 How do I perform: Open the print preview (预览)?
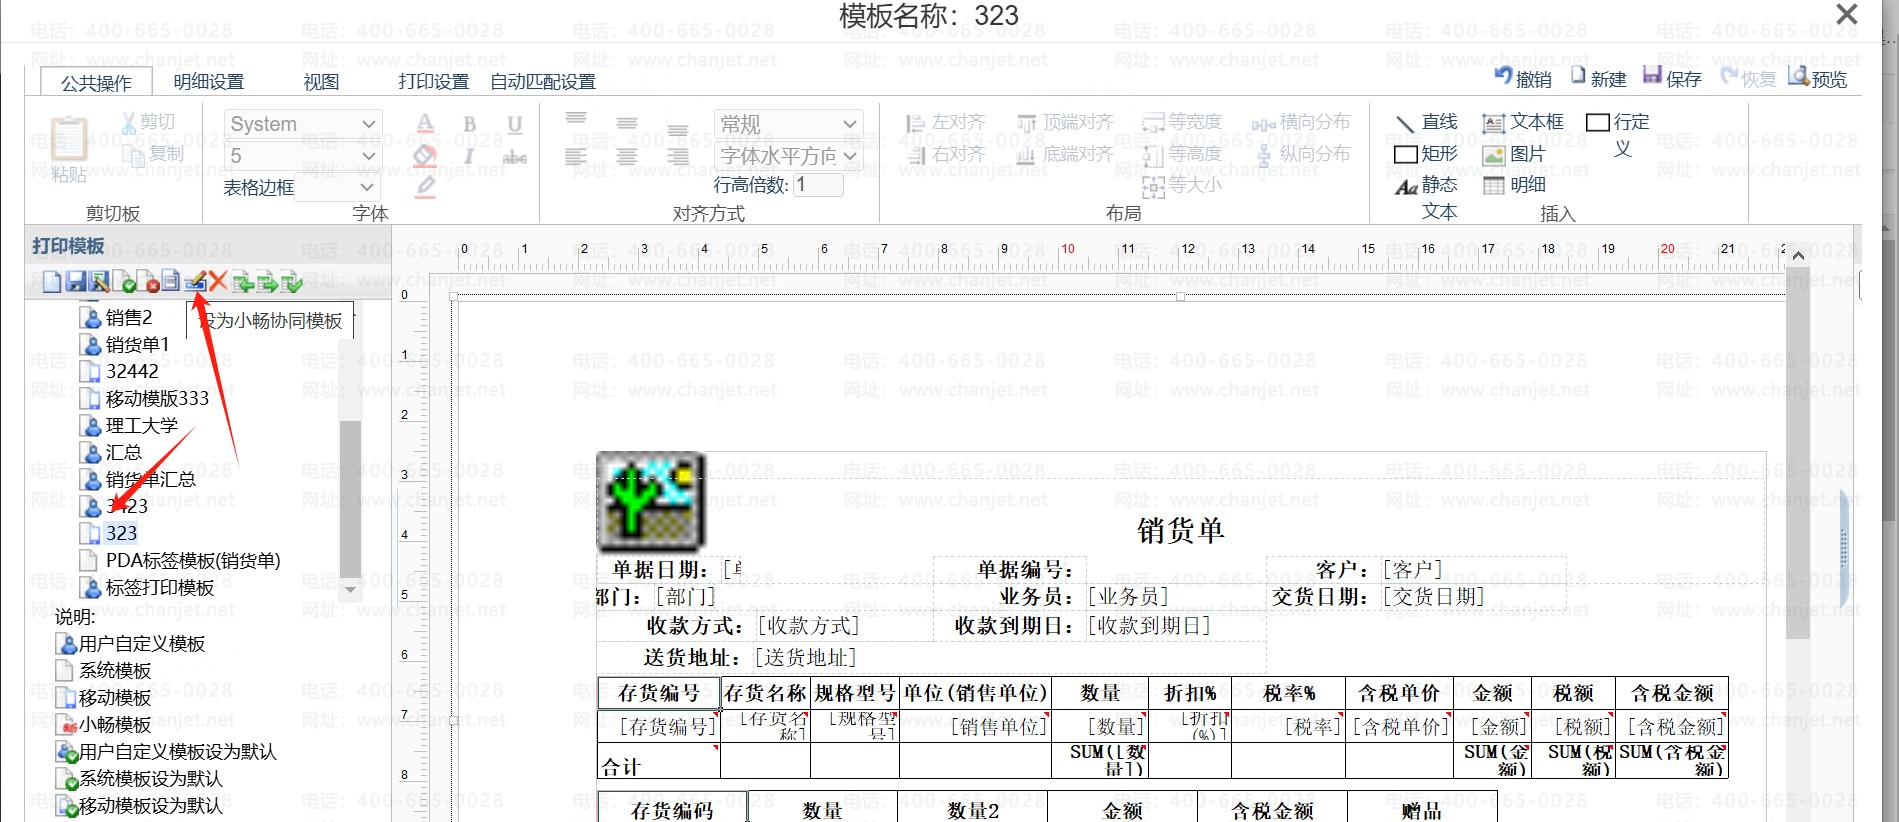(1818, 78)
